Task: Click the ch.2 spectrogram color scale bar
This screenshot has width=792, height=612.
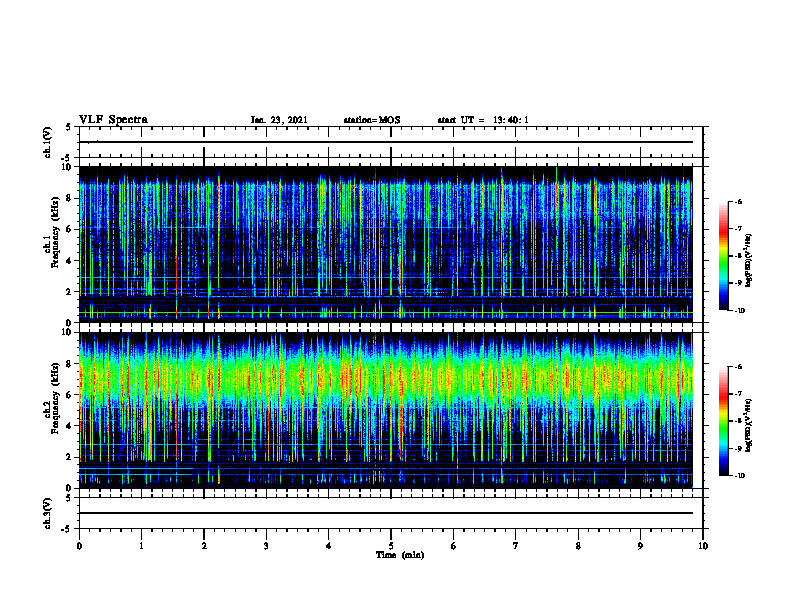Action: point(724,421)
